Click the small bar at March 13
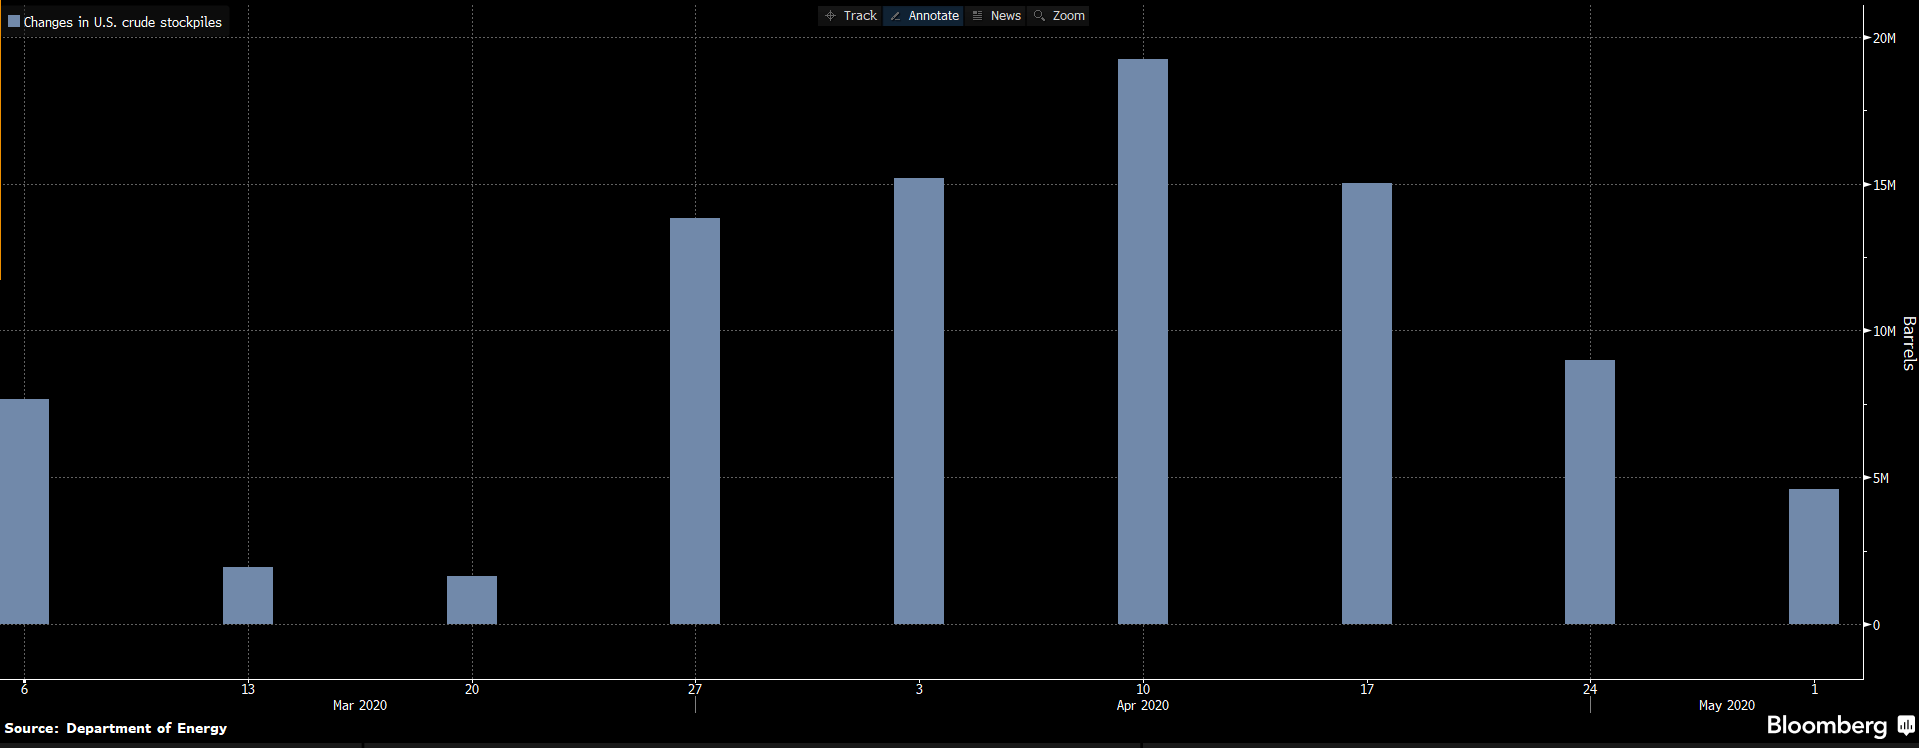The width and height of the screenshot is (1919, 748). pos(248,596)
